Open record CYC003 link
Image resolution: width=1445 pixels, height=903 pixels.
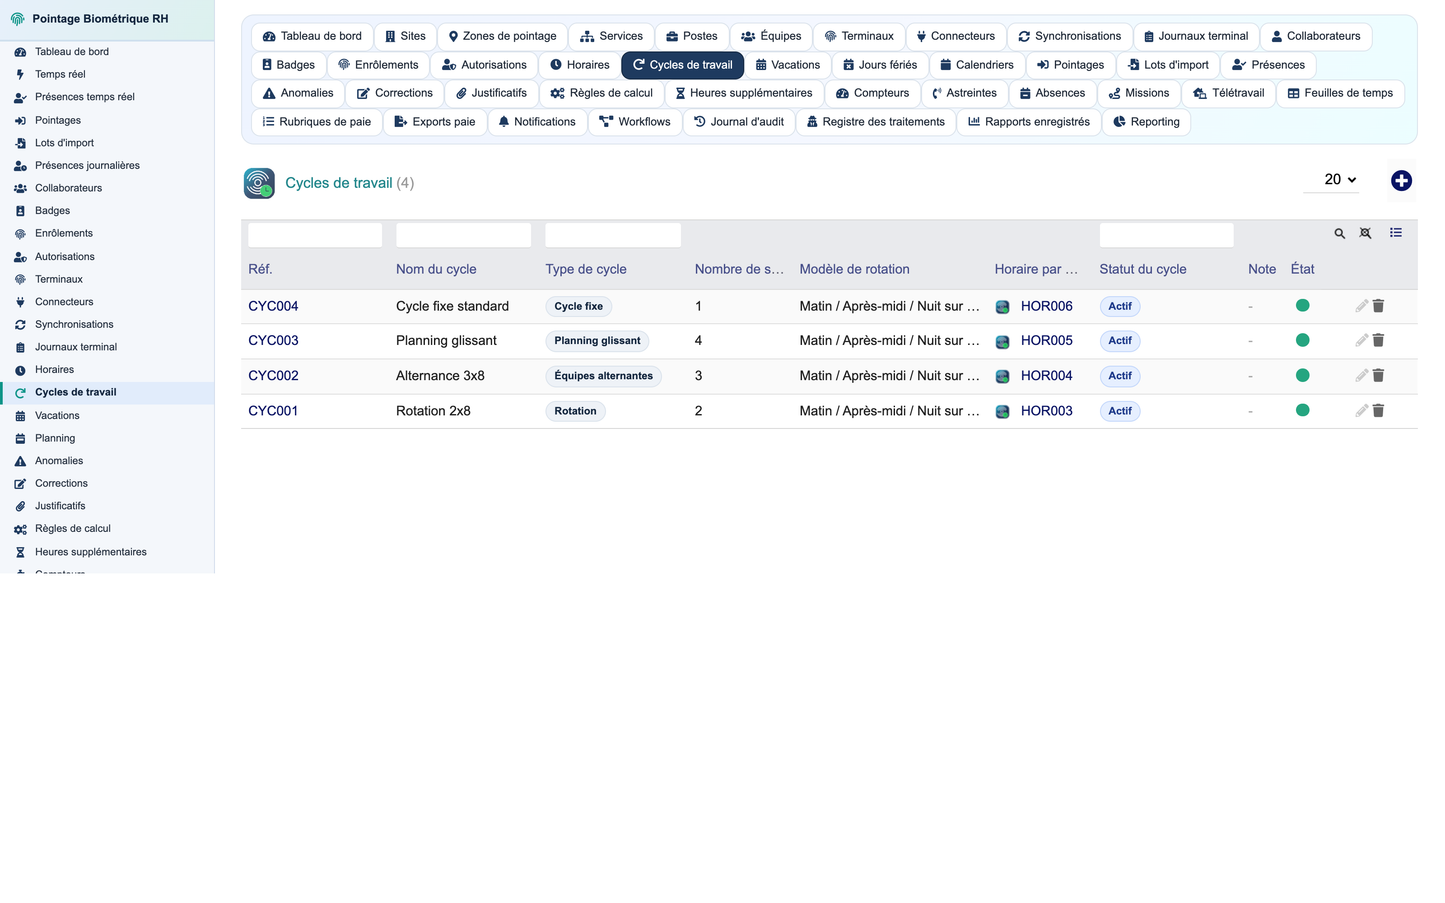coord(273,340)
